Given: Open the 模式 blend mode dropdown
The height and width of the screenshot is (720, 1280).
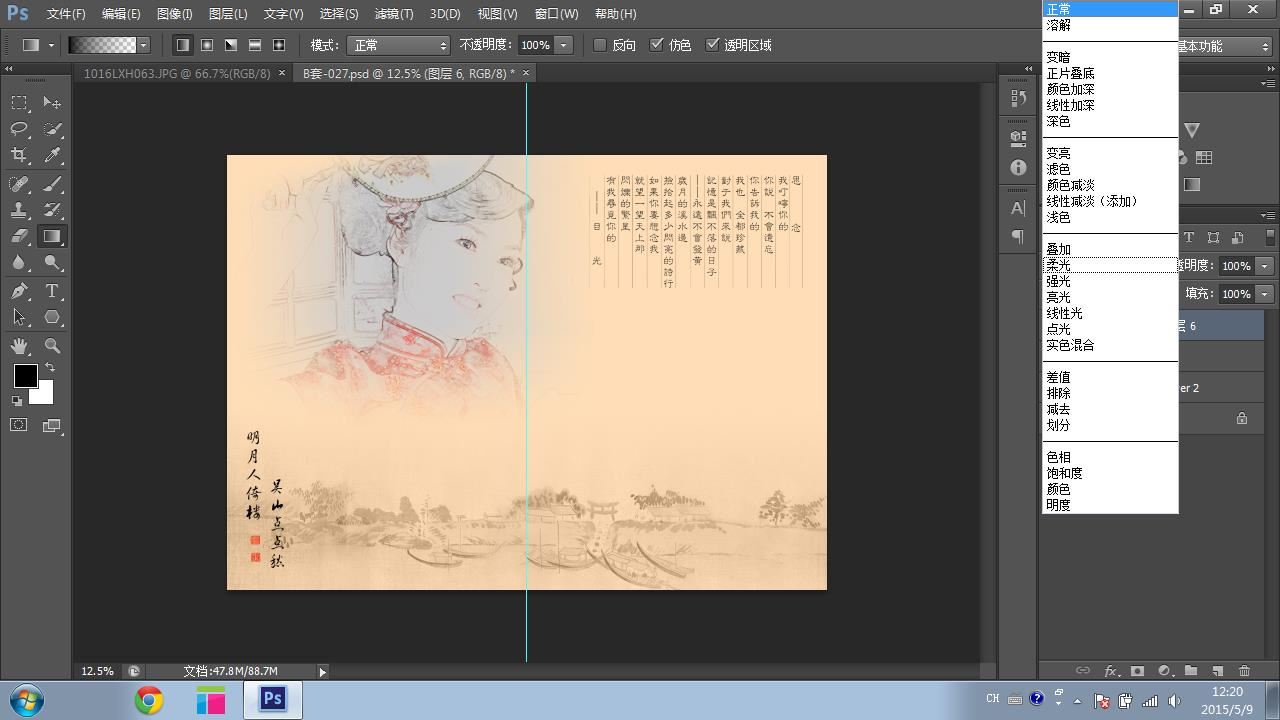Looking at the screenshot, I should (398, 45).
